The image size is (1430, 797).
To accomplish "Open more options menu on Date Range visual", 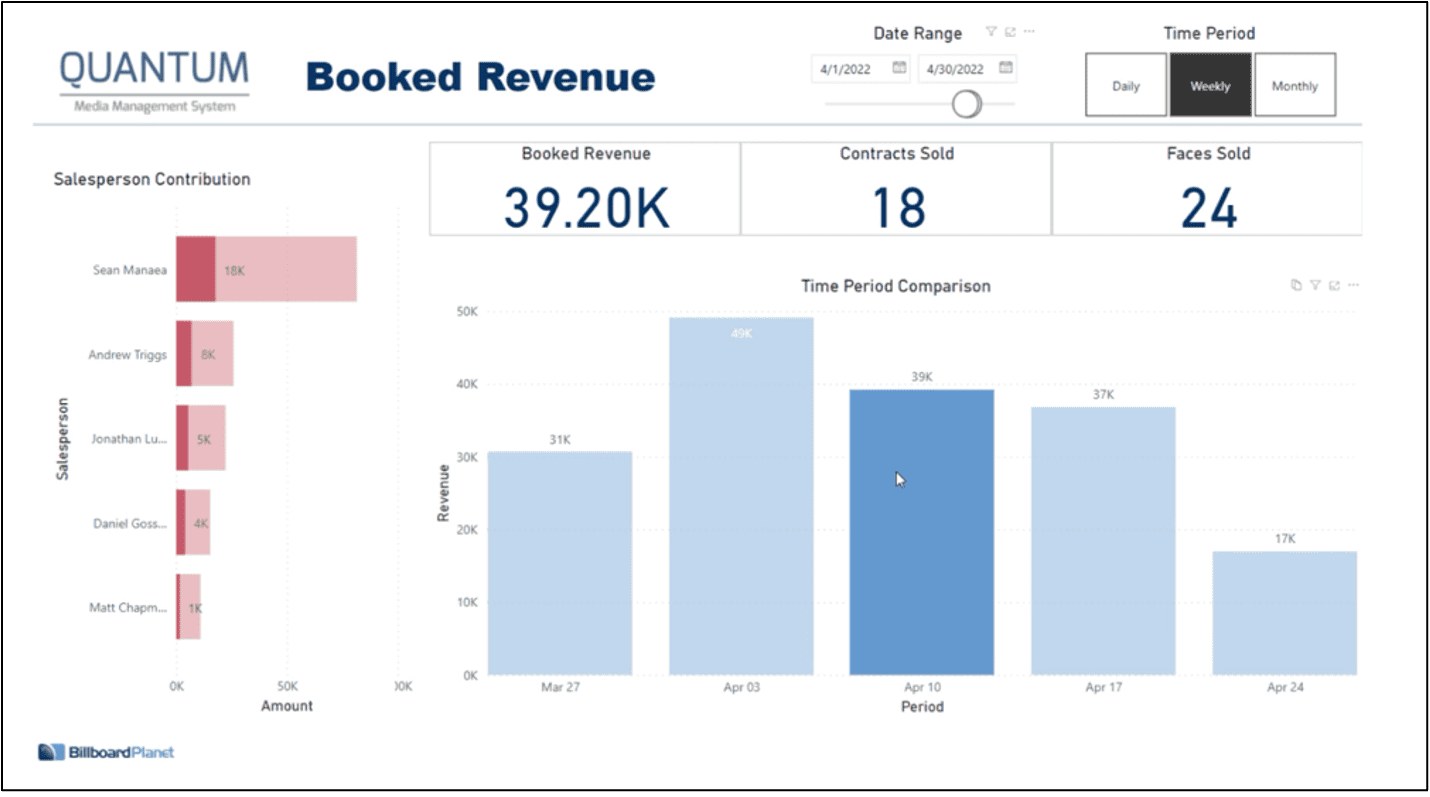I will tap(1028, 31).
